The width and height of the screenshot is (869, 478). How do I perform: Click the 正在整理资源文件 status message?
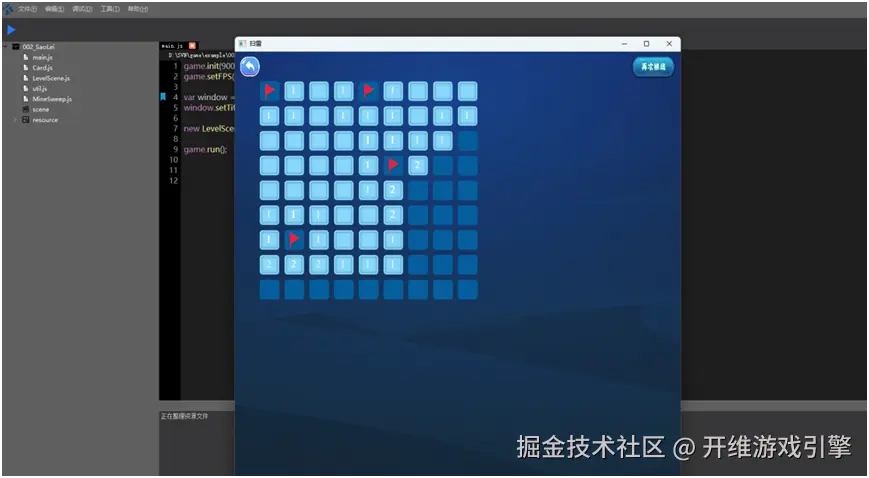tap(185, 416)
